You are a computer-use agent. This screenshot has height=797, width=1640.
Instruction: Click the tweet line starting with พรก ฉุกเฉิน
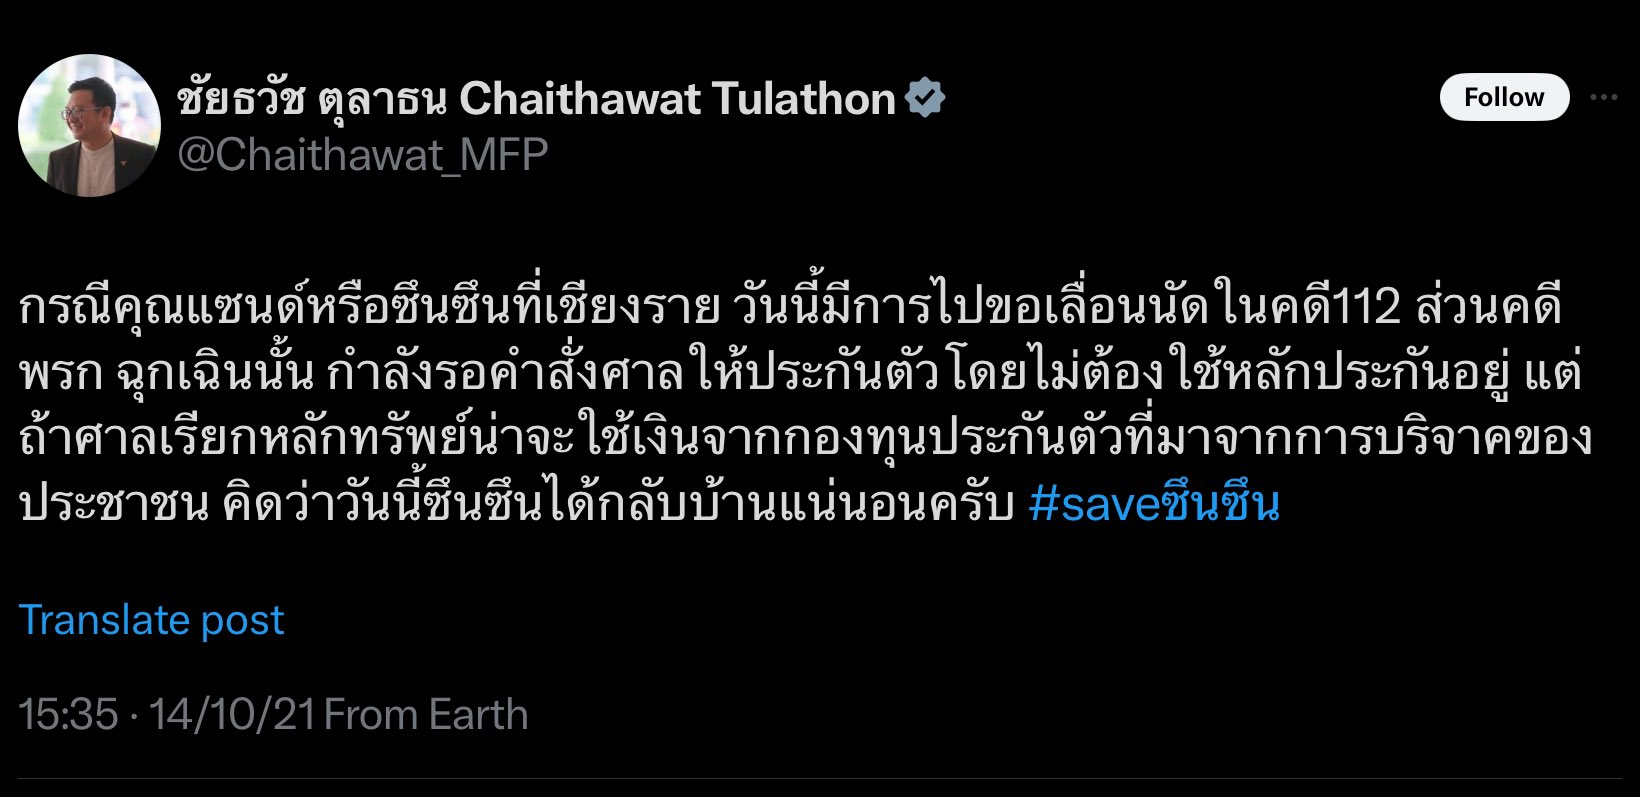[x=800, y=373]
